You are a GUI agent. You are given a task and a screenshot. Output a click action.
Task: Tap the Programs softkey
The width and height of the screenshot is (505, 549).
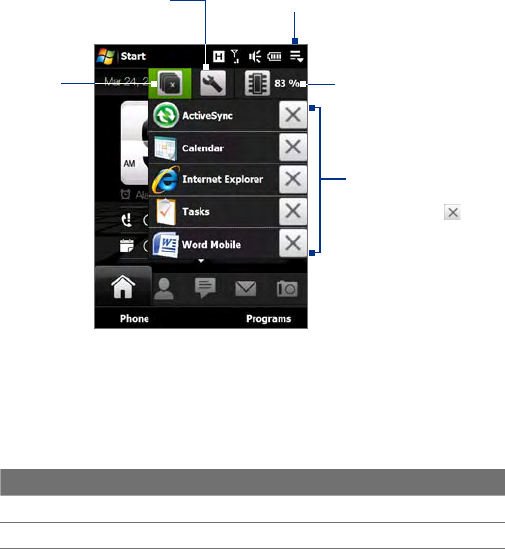(x=269, y=319)
